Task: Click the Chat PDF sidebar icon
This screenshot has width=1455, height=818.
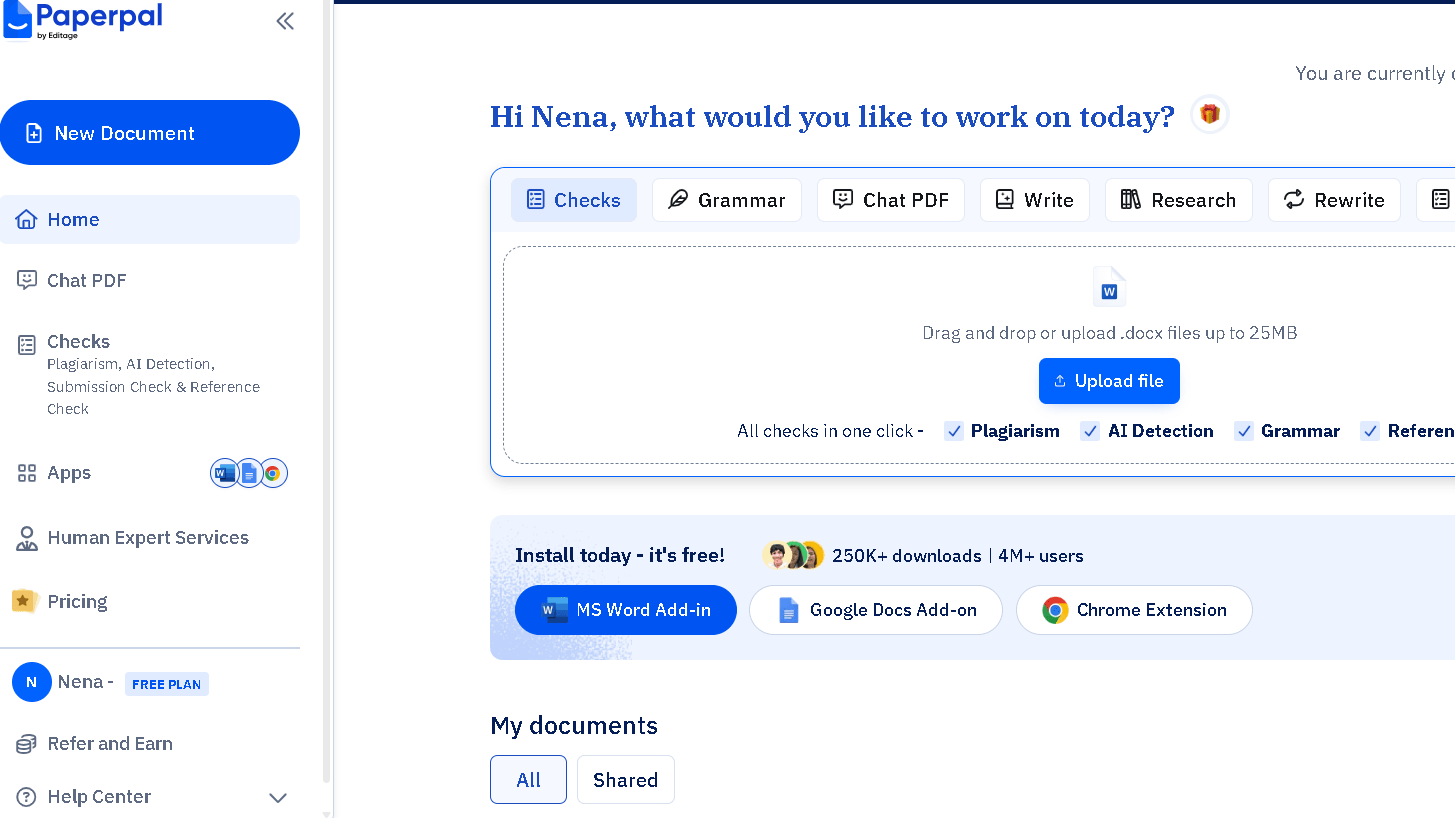Action: 27,280
